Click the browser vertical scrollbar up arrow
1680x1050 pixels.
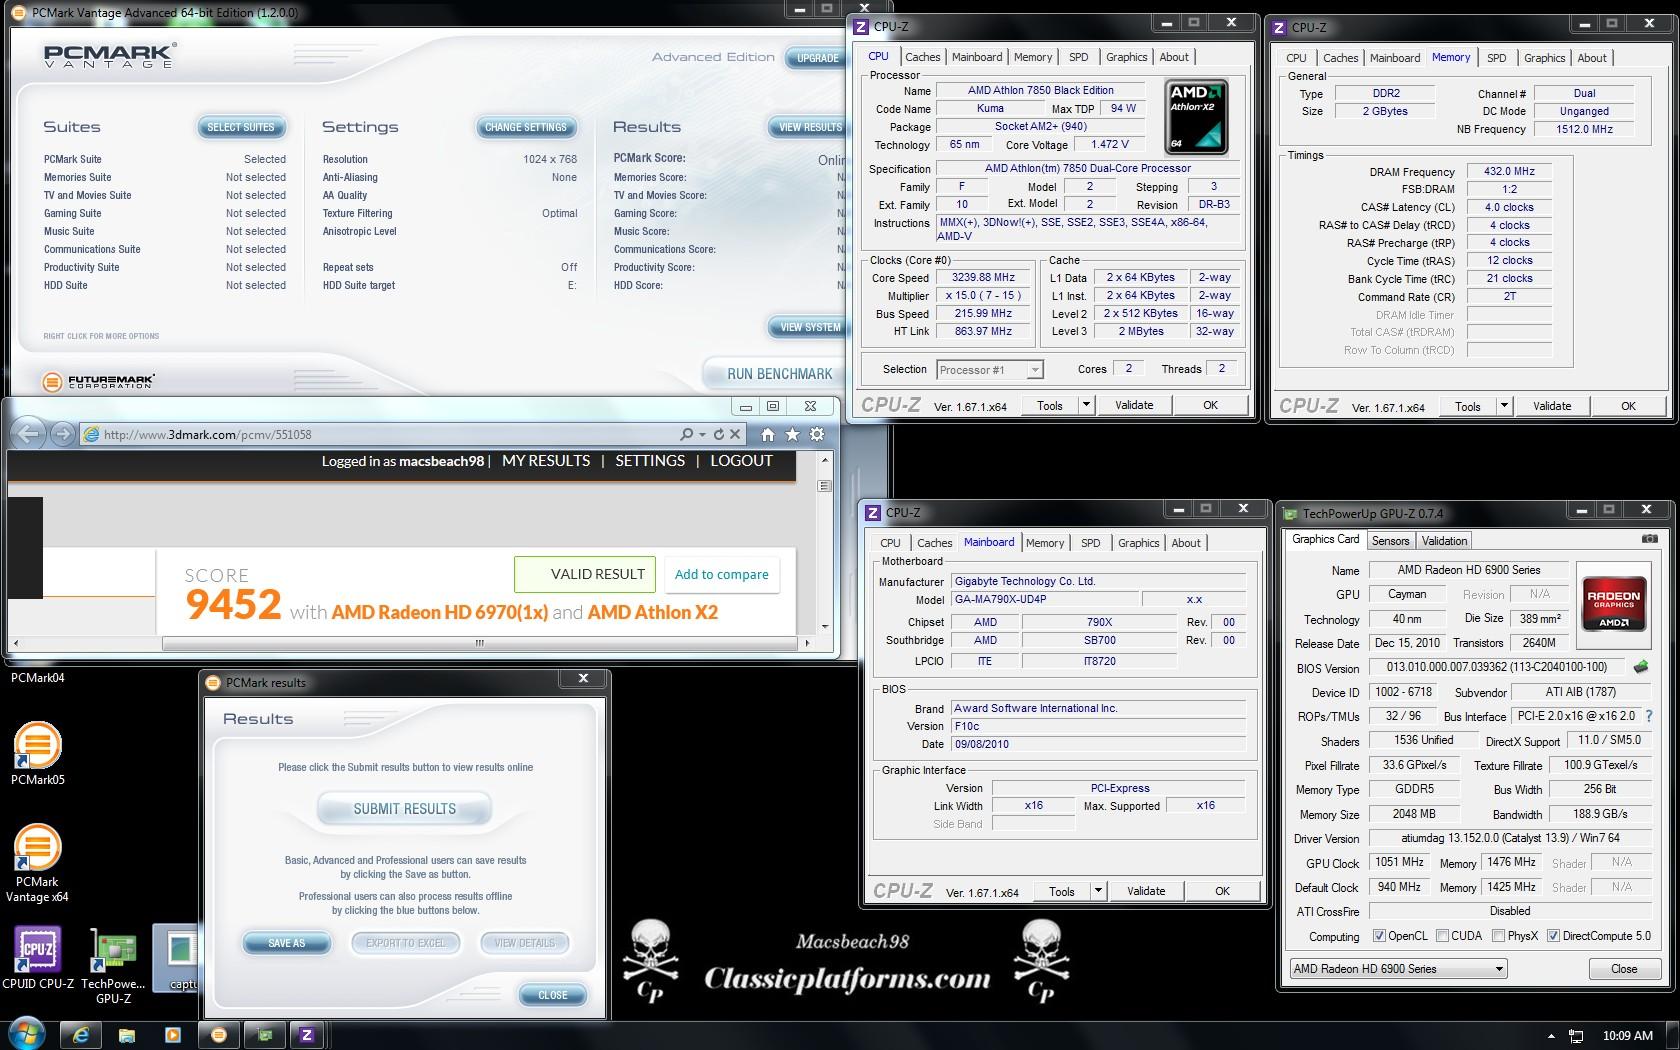tap(825, 461)
